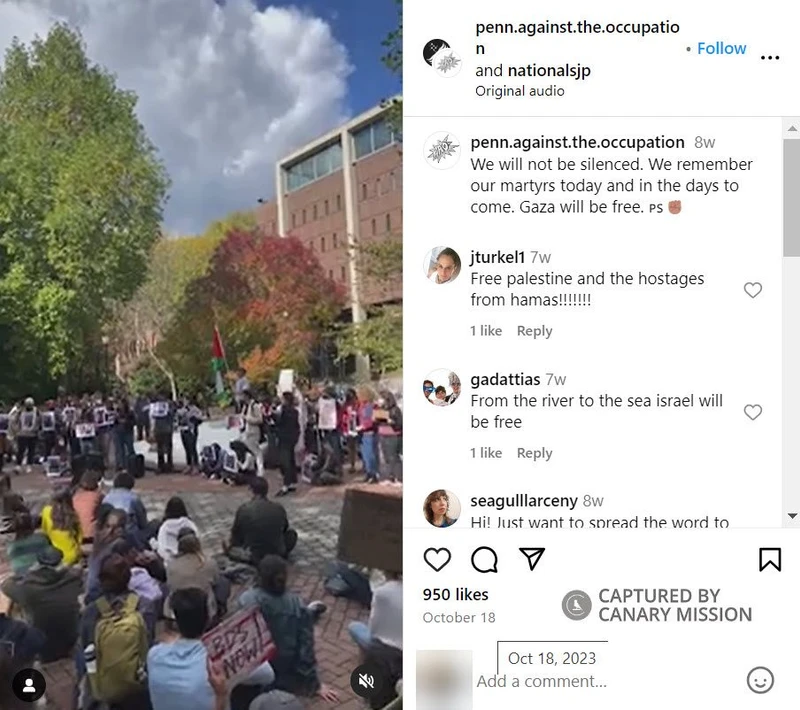Open comment bubble icon below post
Image resolution: width=800 pixels, height=710 pixels.
click(484, 560)
